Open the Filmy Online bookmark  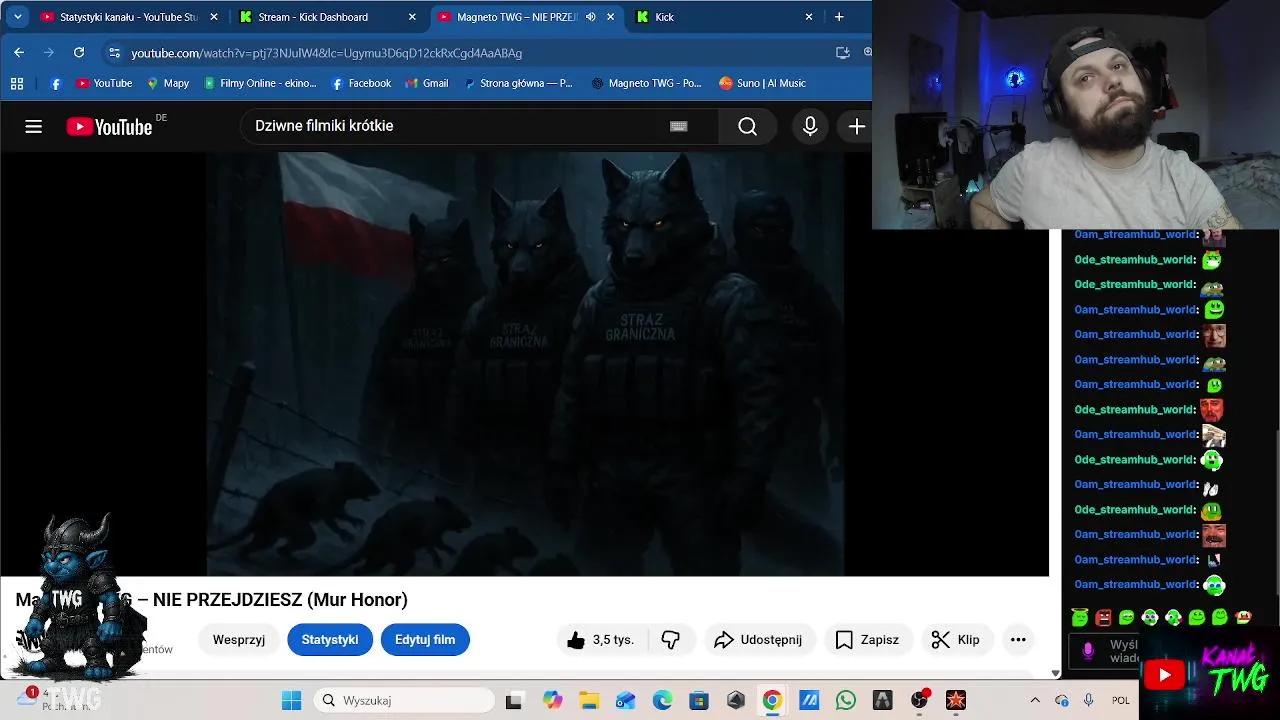[x=260, y=84]
